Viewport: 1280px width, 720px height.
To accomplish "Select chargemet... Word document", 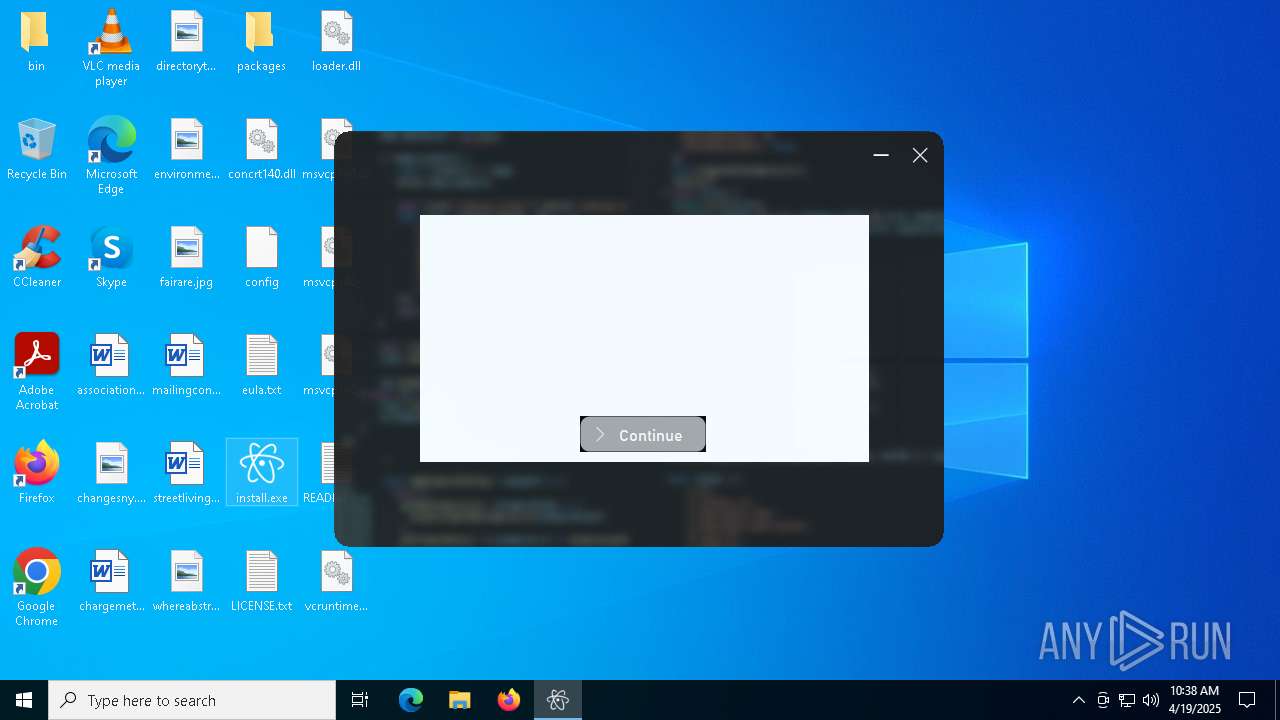I will pos(111,581).
